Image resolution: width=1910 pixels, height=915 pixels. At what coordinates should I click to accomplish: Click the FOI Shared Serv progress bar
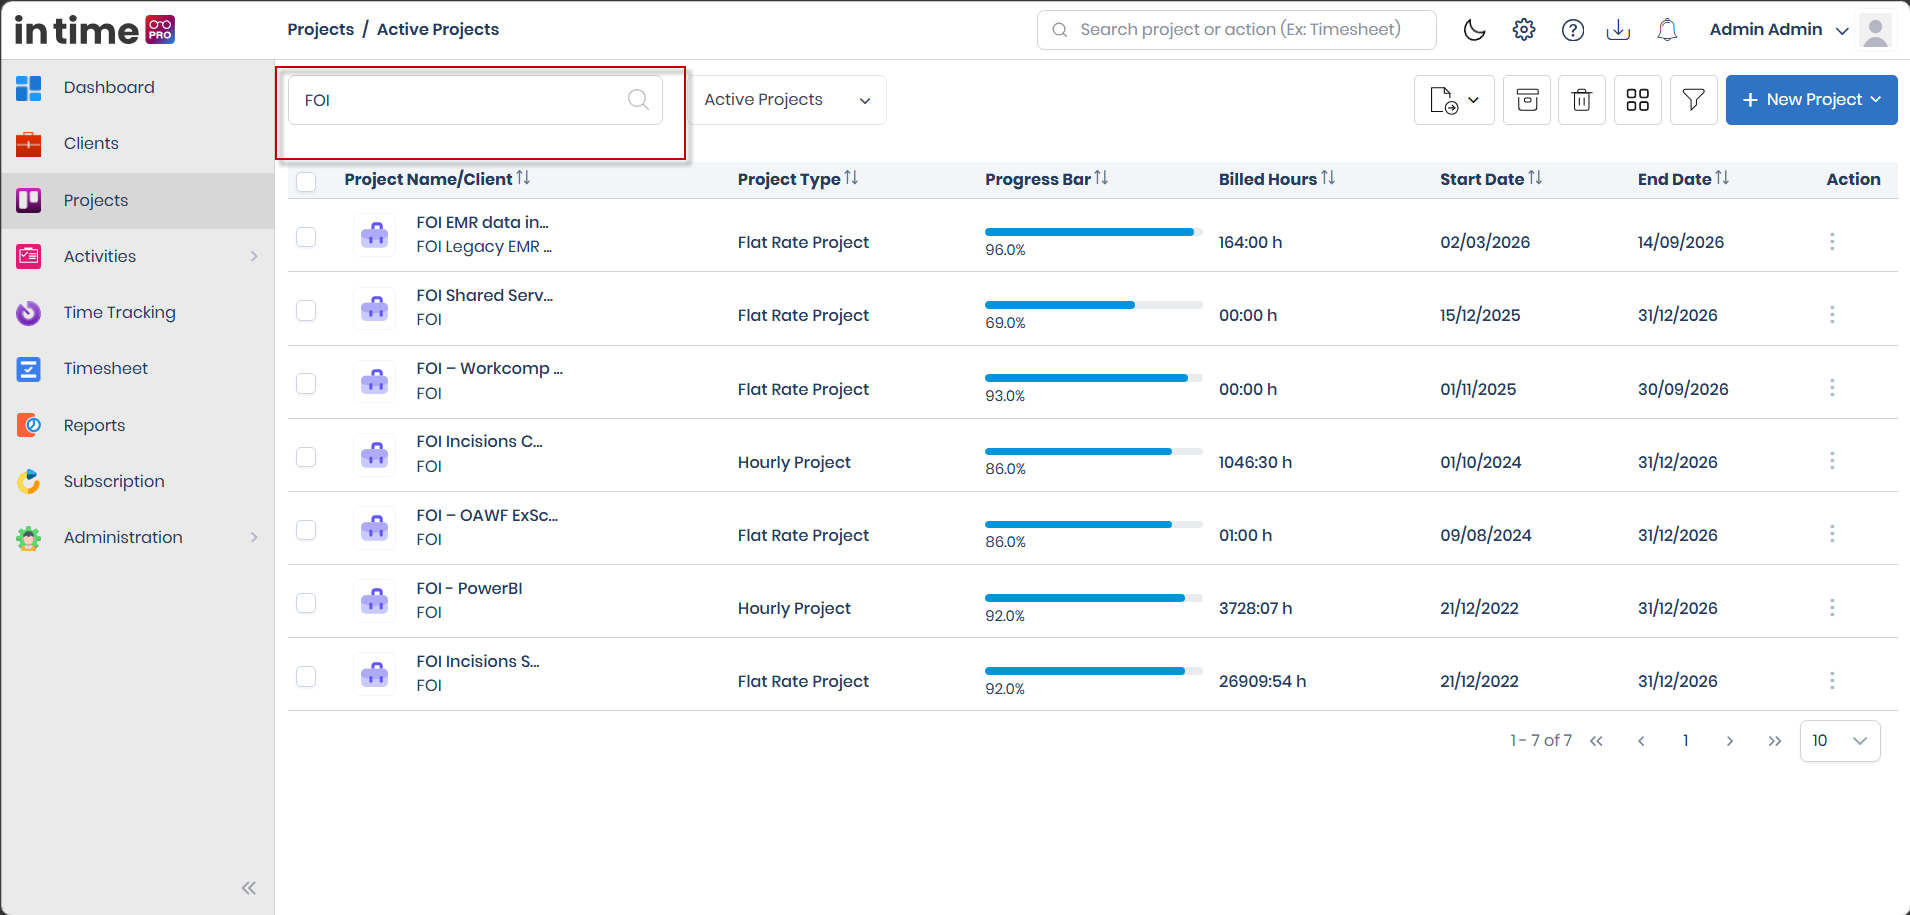1093,305
